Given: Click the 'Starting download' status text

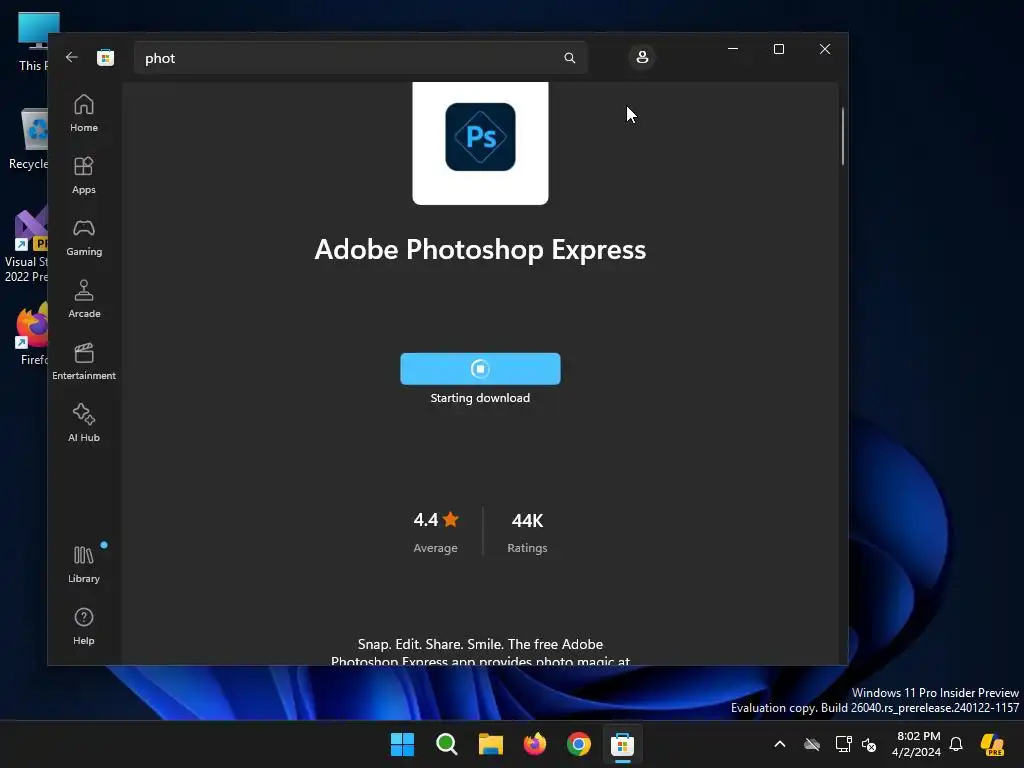Looking at the screenshot, I should coord(480,398).
